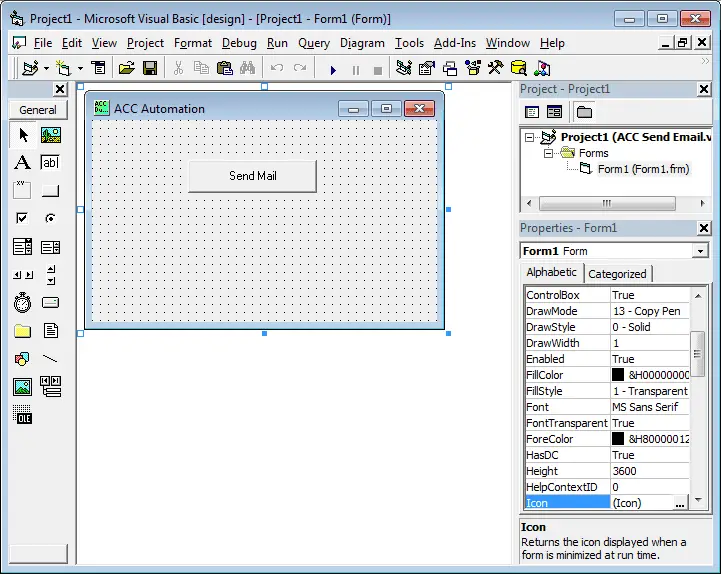Select the PictureBox control tool
Viewport: 721px width, 574px height.
(51, 135)
